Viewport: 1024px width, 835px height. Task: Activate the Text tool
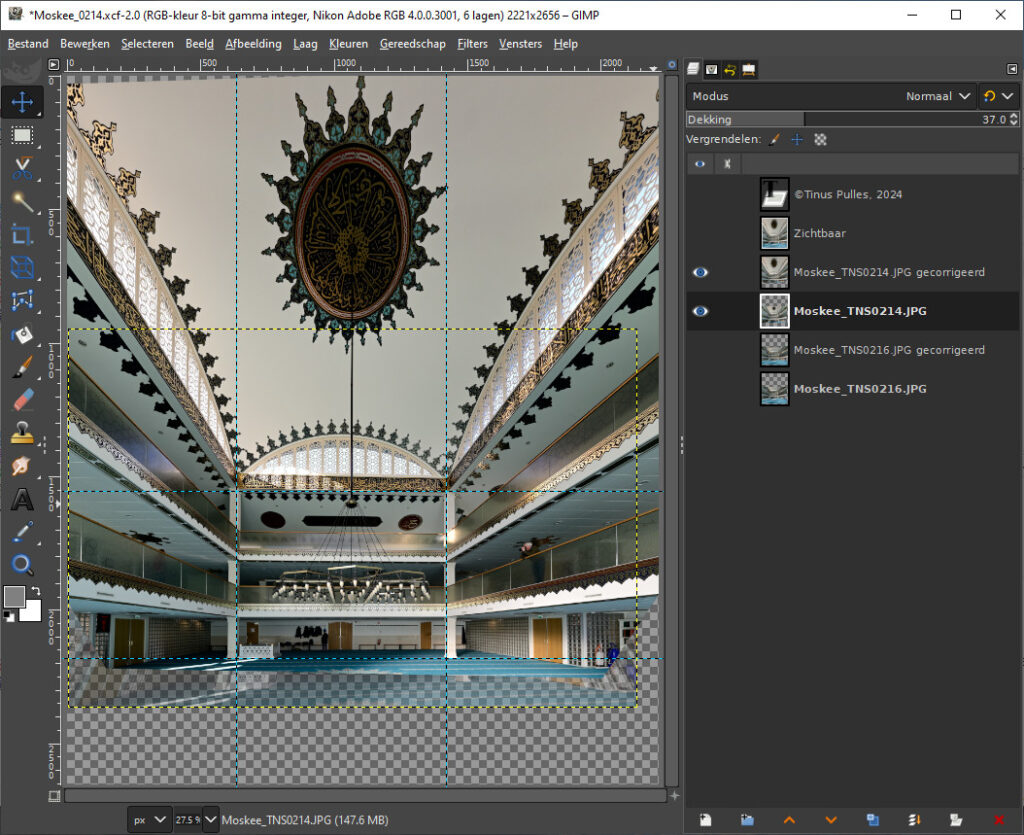[21, 499]
